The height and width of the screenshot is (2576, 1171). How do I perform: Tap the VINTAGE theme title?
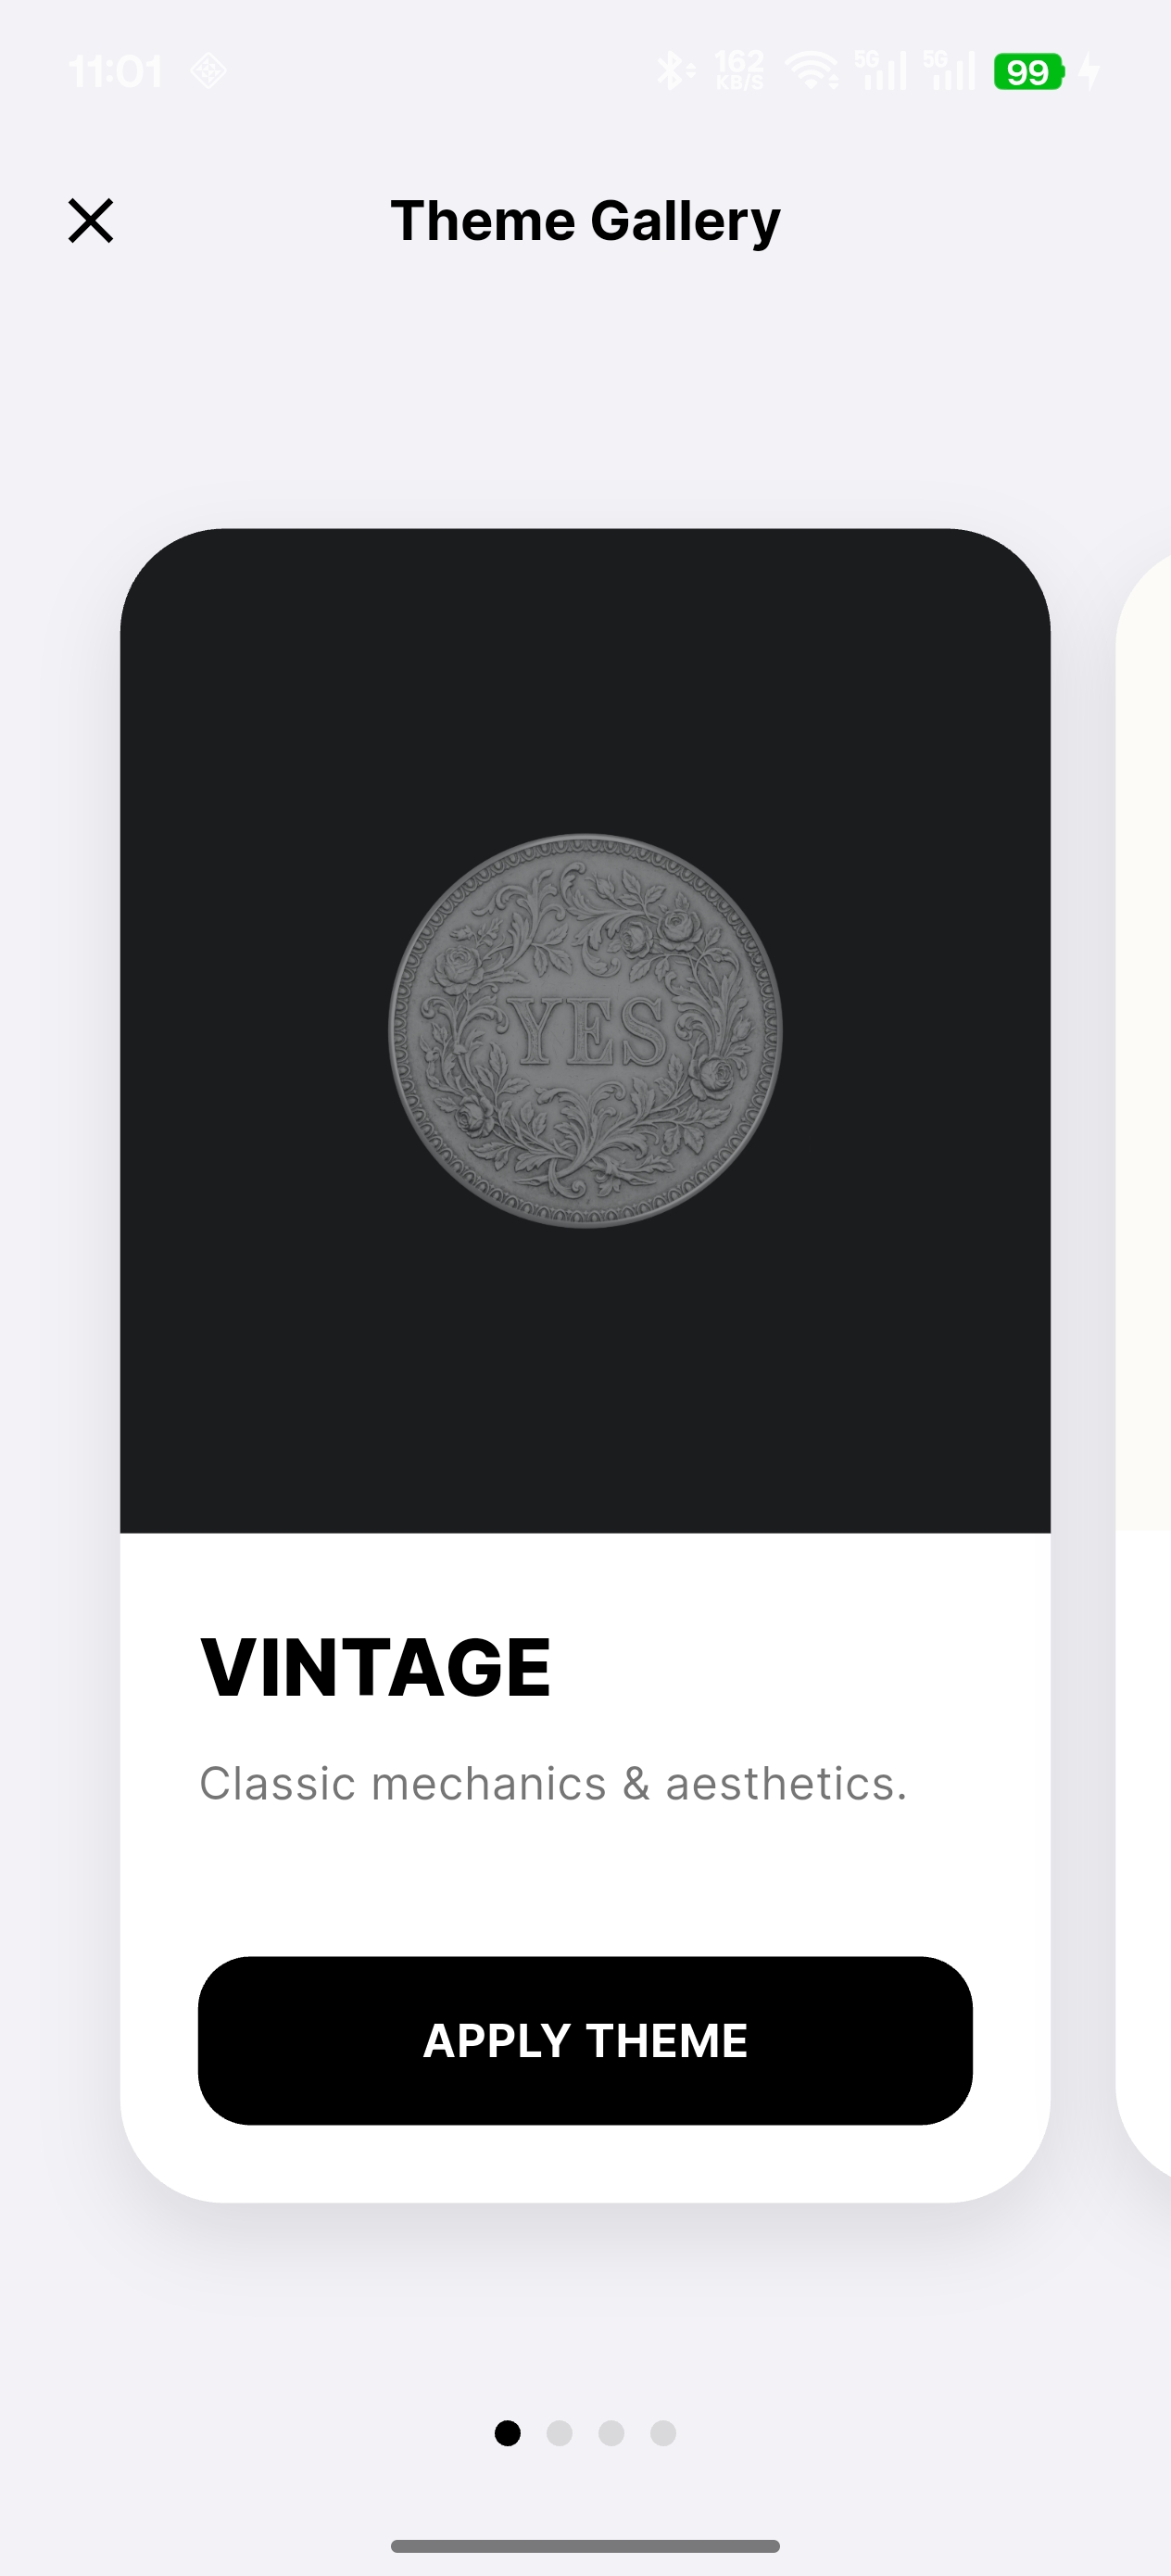click(375, 1667)
